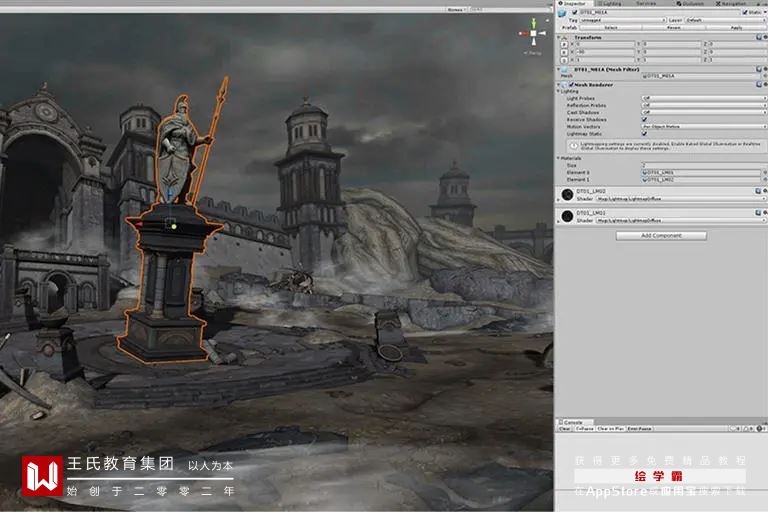Open Mesh Renderer help icon
The width and height of the screenshot is (768, 512).
click(x=759, y=85)
